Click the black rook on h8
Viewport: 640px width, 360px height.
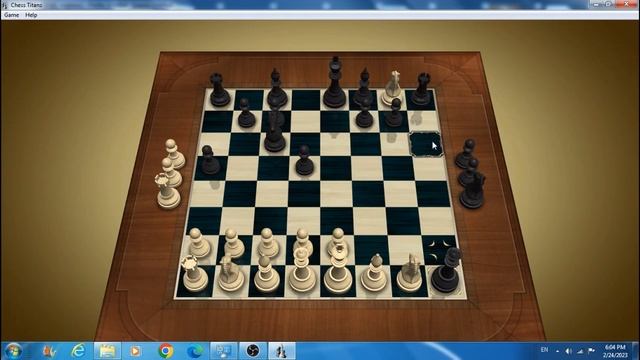tap(422, 90)
